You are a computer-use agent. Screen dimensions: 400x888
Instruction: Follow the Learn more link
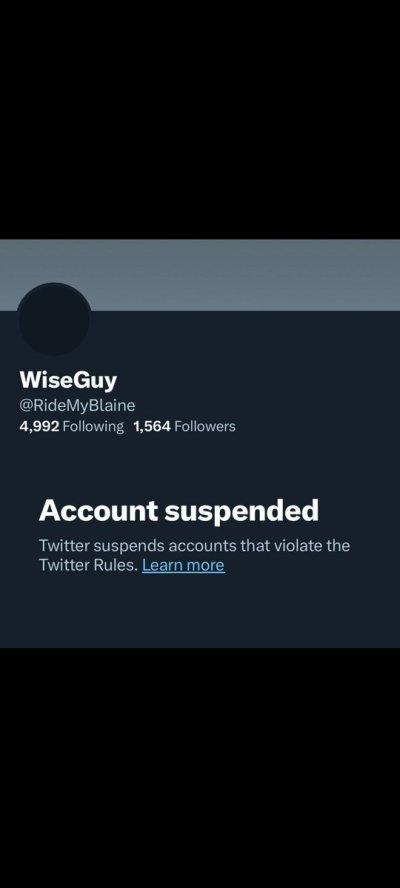183,565
